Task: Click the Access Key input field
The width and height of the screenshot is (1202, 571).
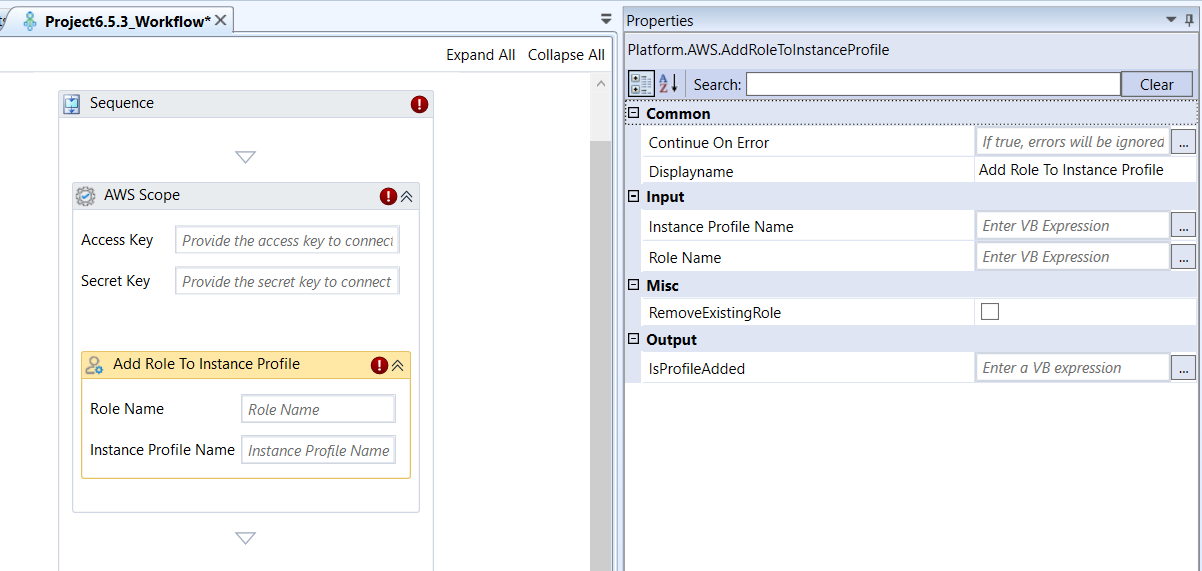Action: click(x=287, y=241)
